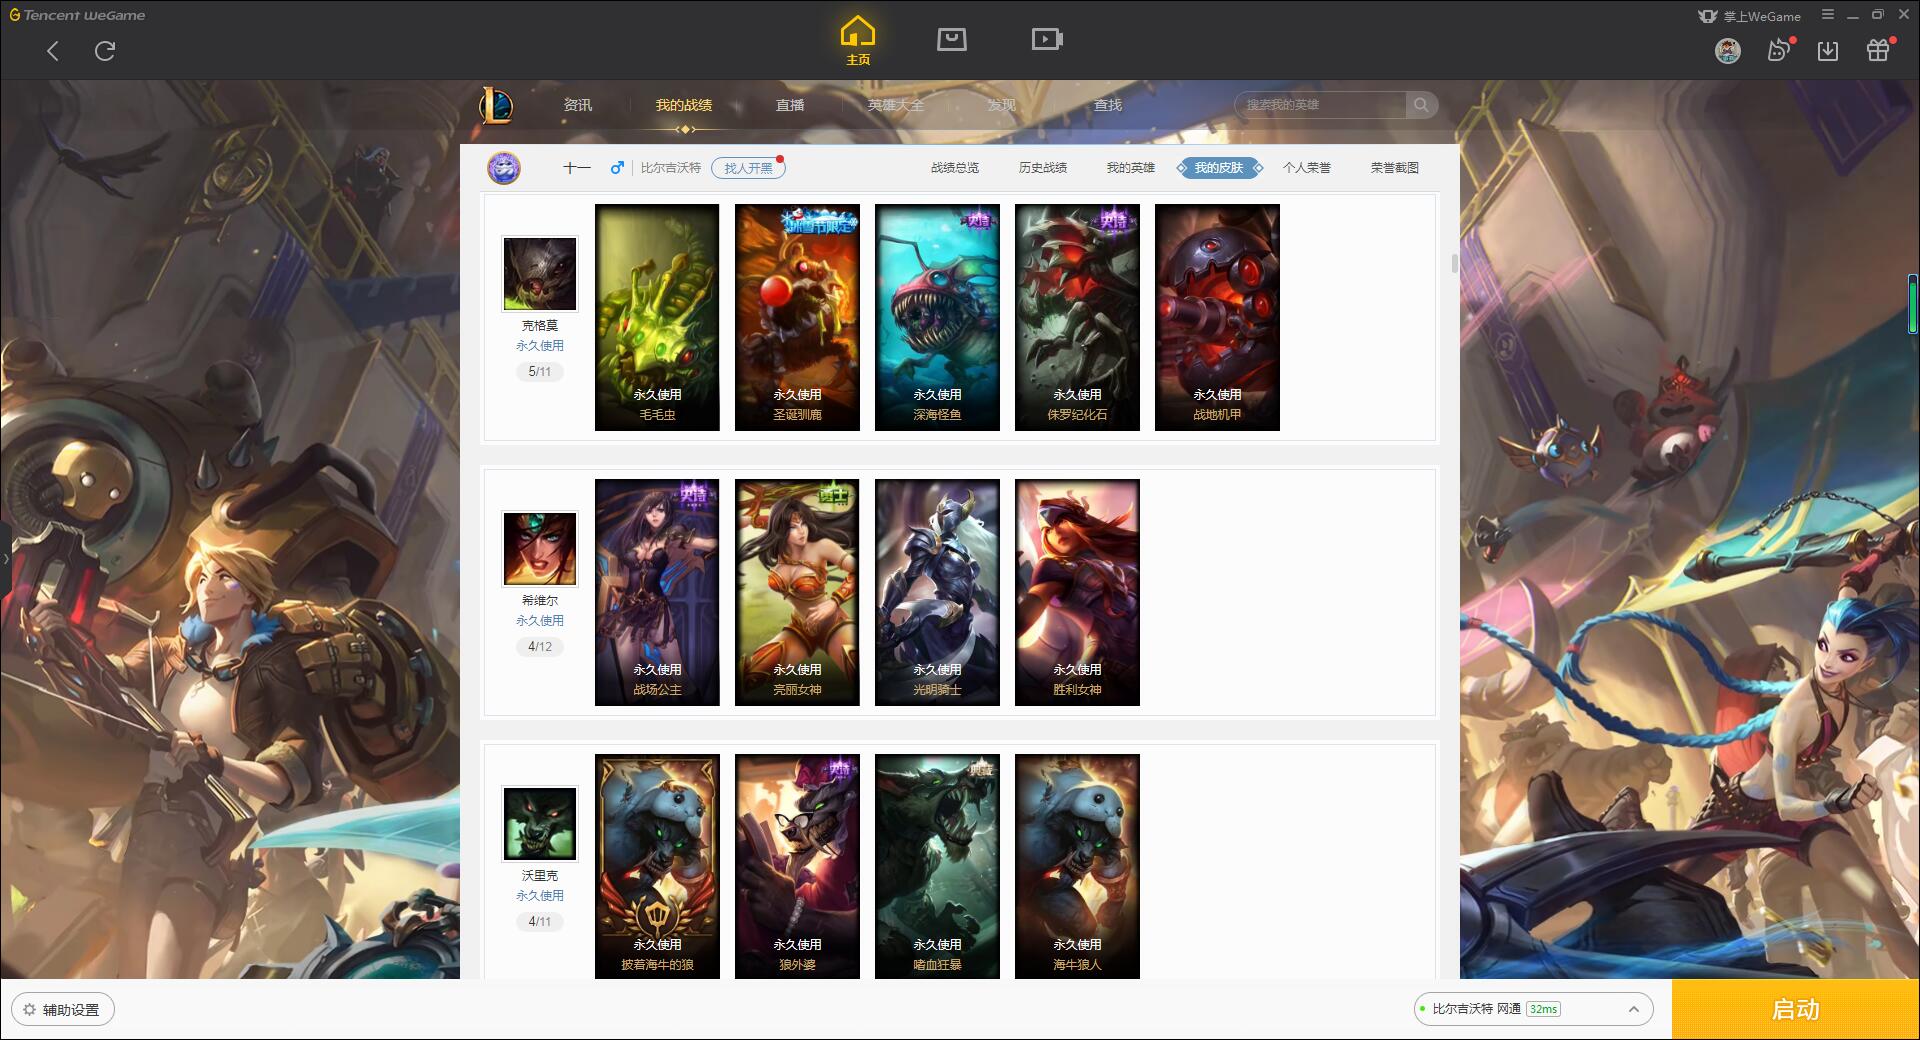
Task: Click 永久使用 under 希维尔
Action: (540, 621)
